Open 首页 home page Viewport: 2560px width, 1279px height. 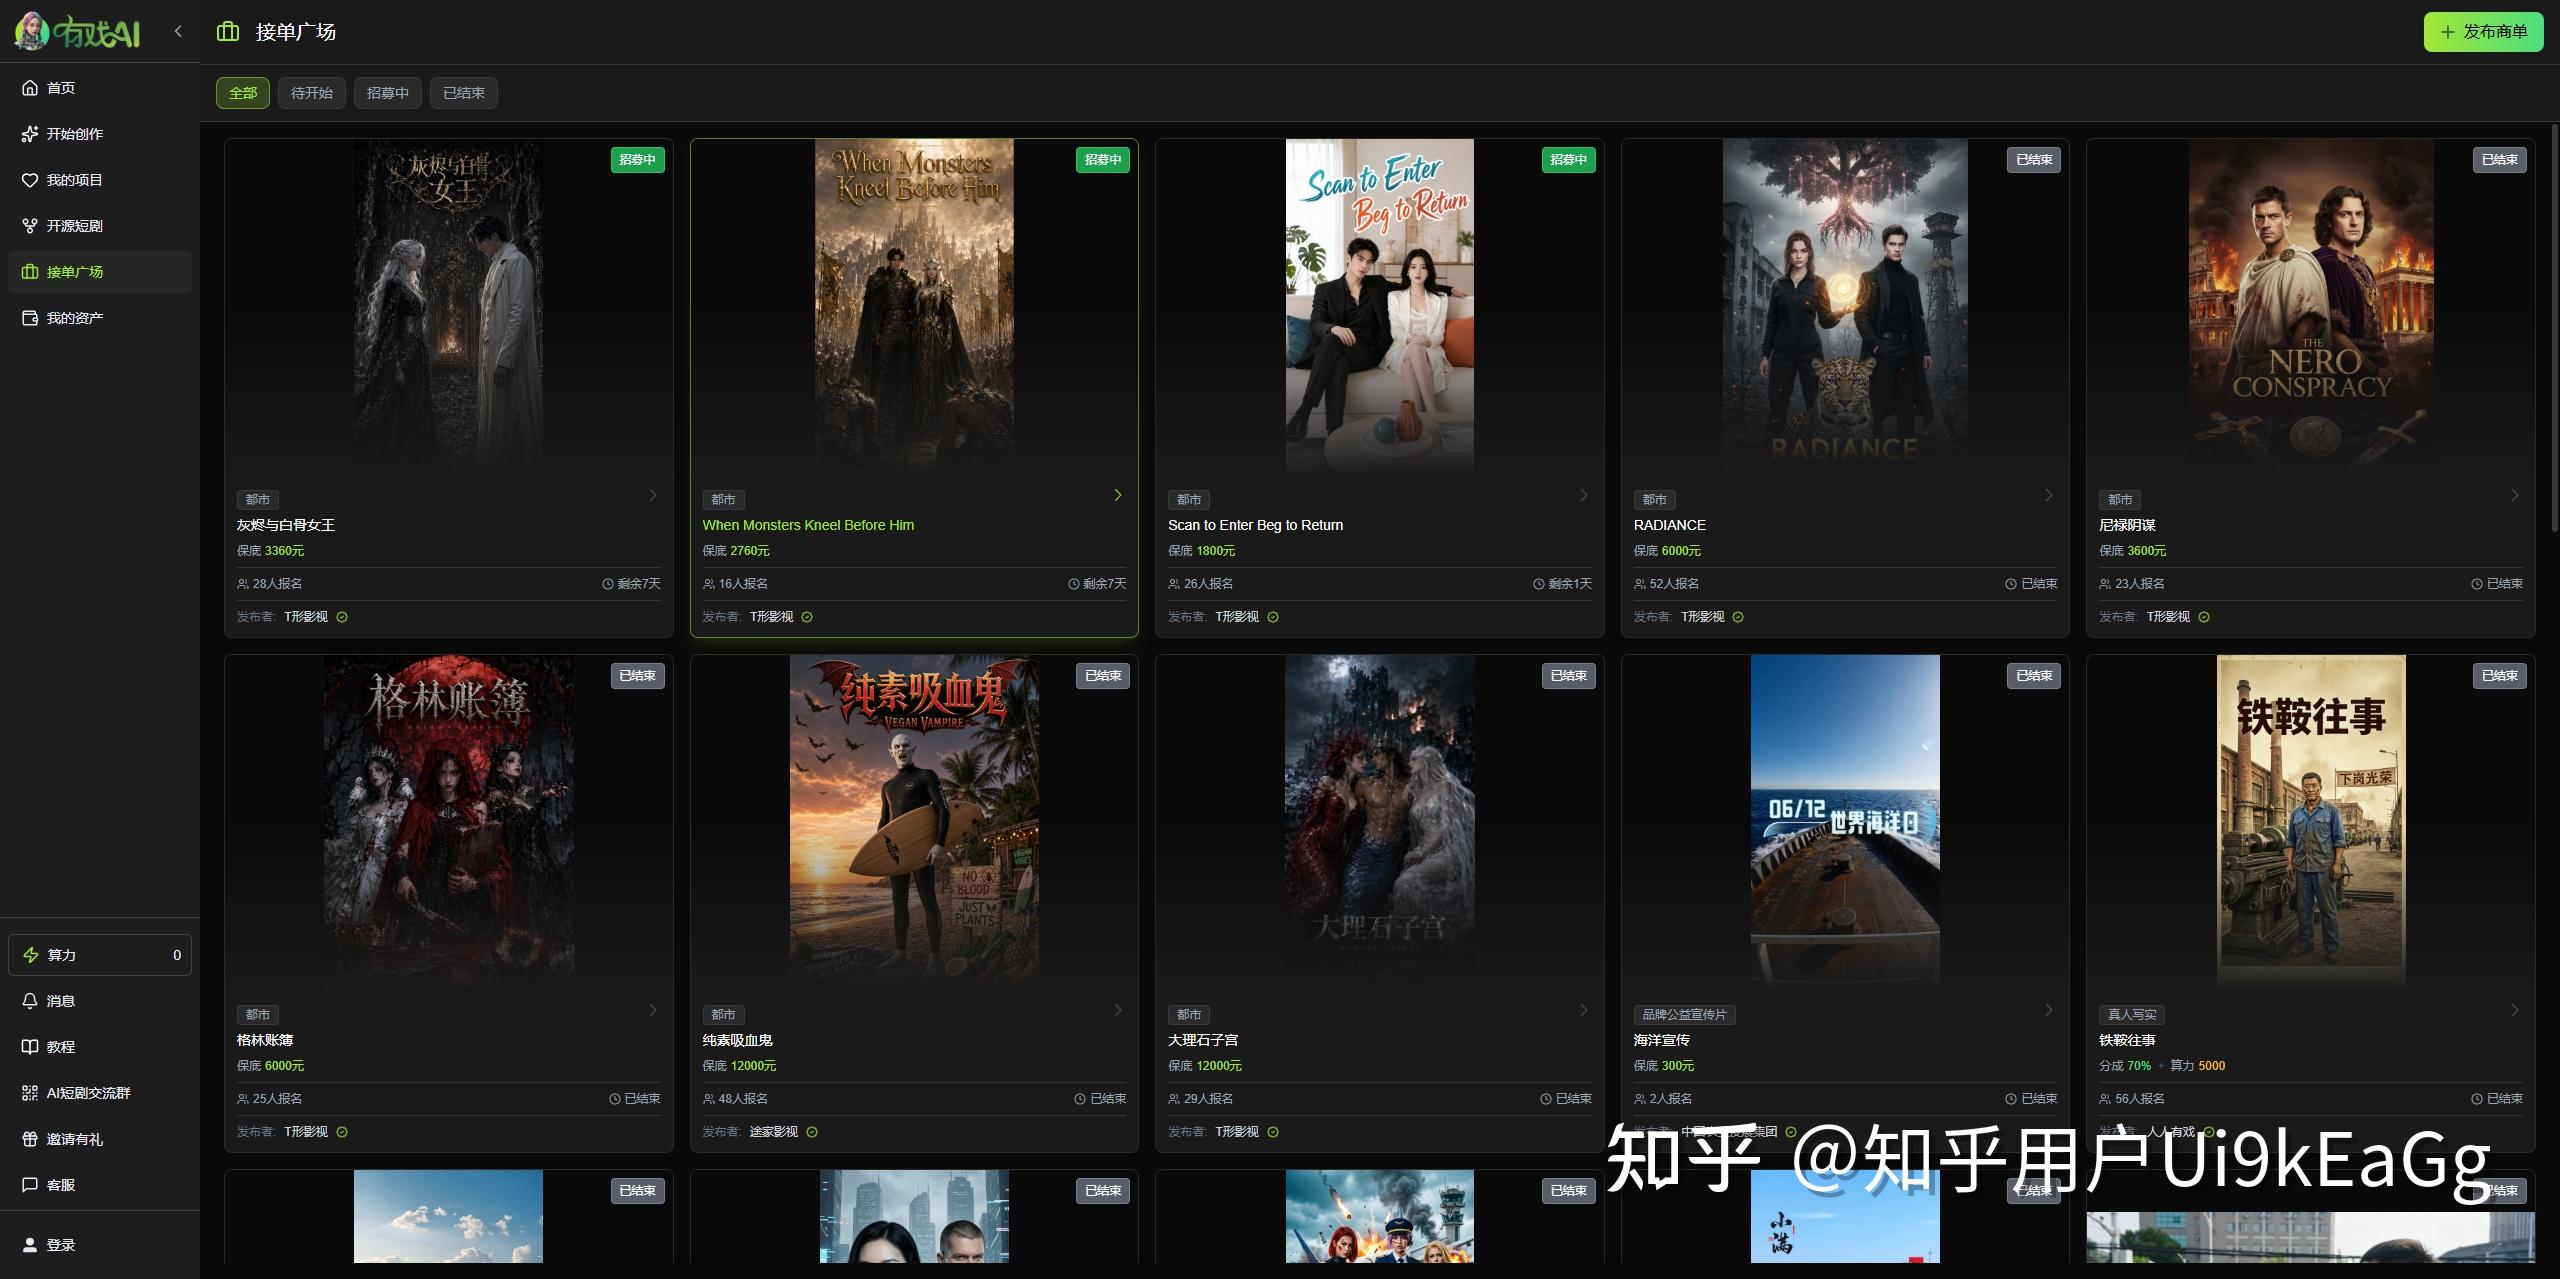point(100,88)
